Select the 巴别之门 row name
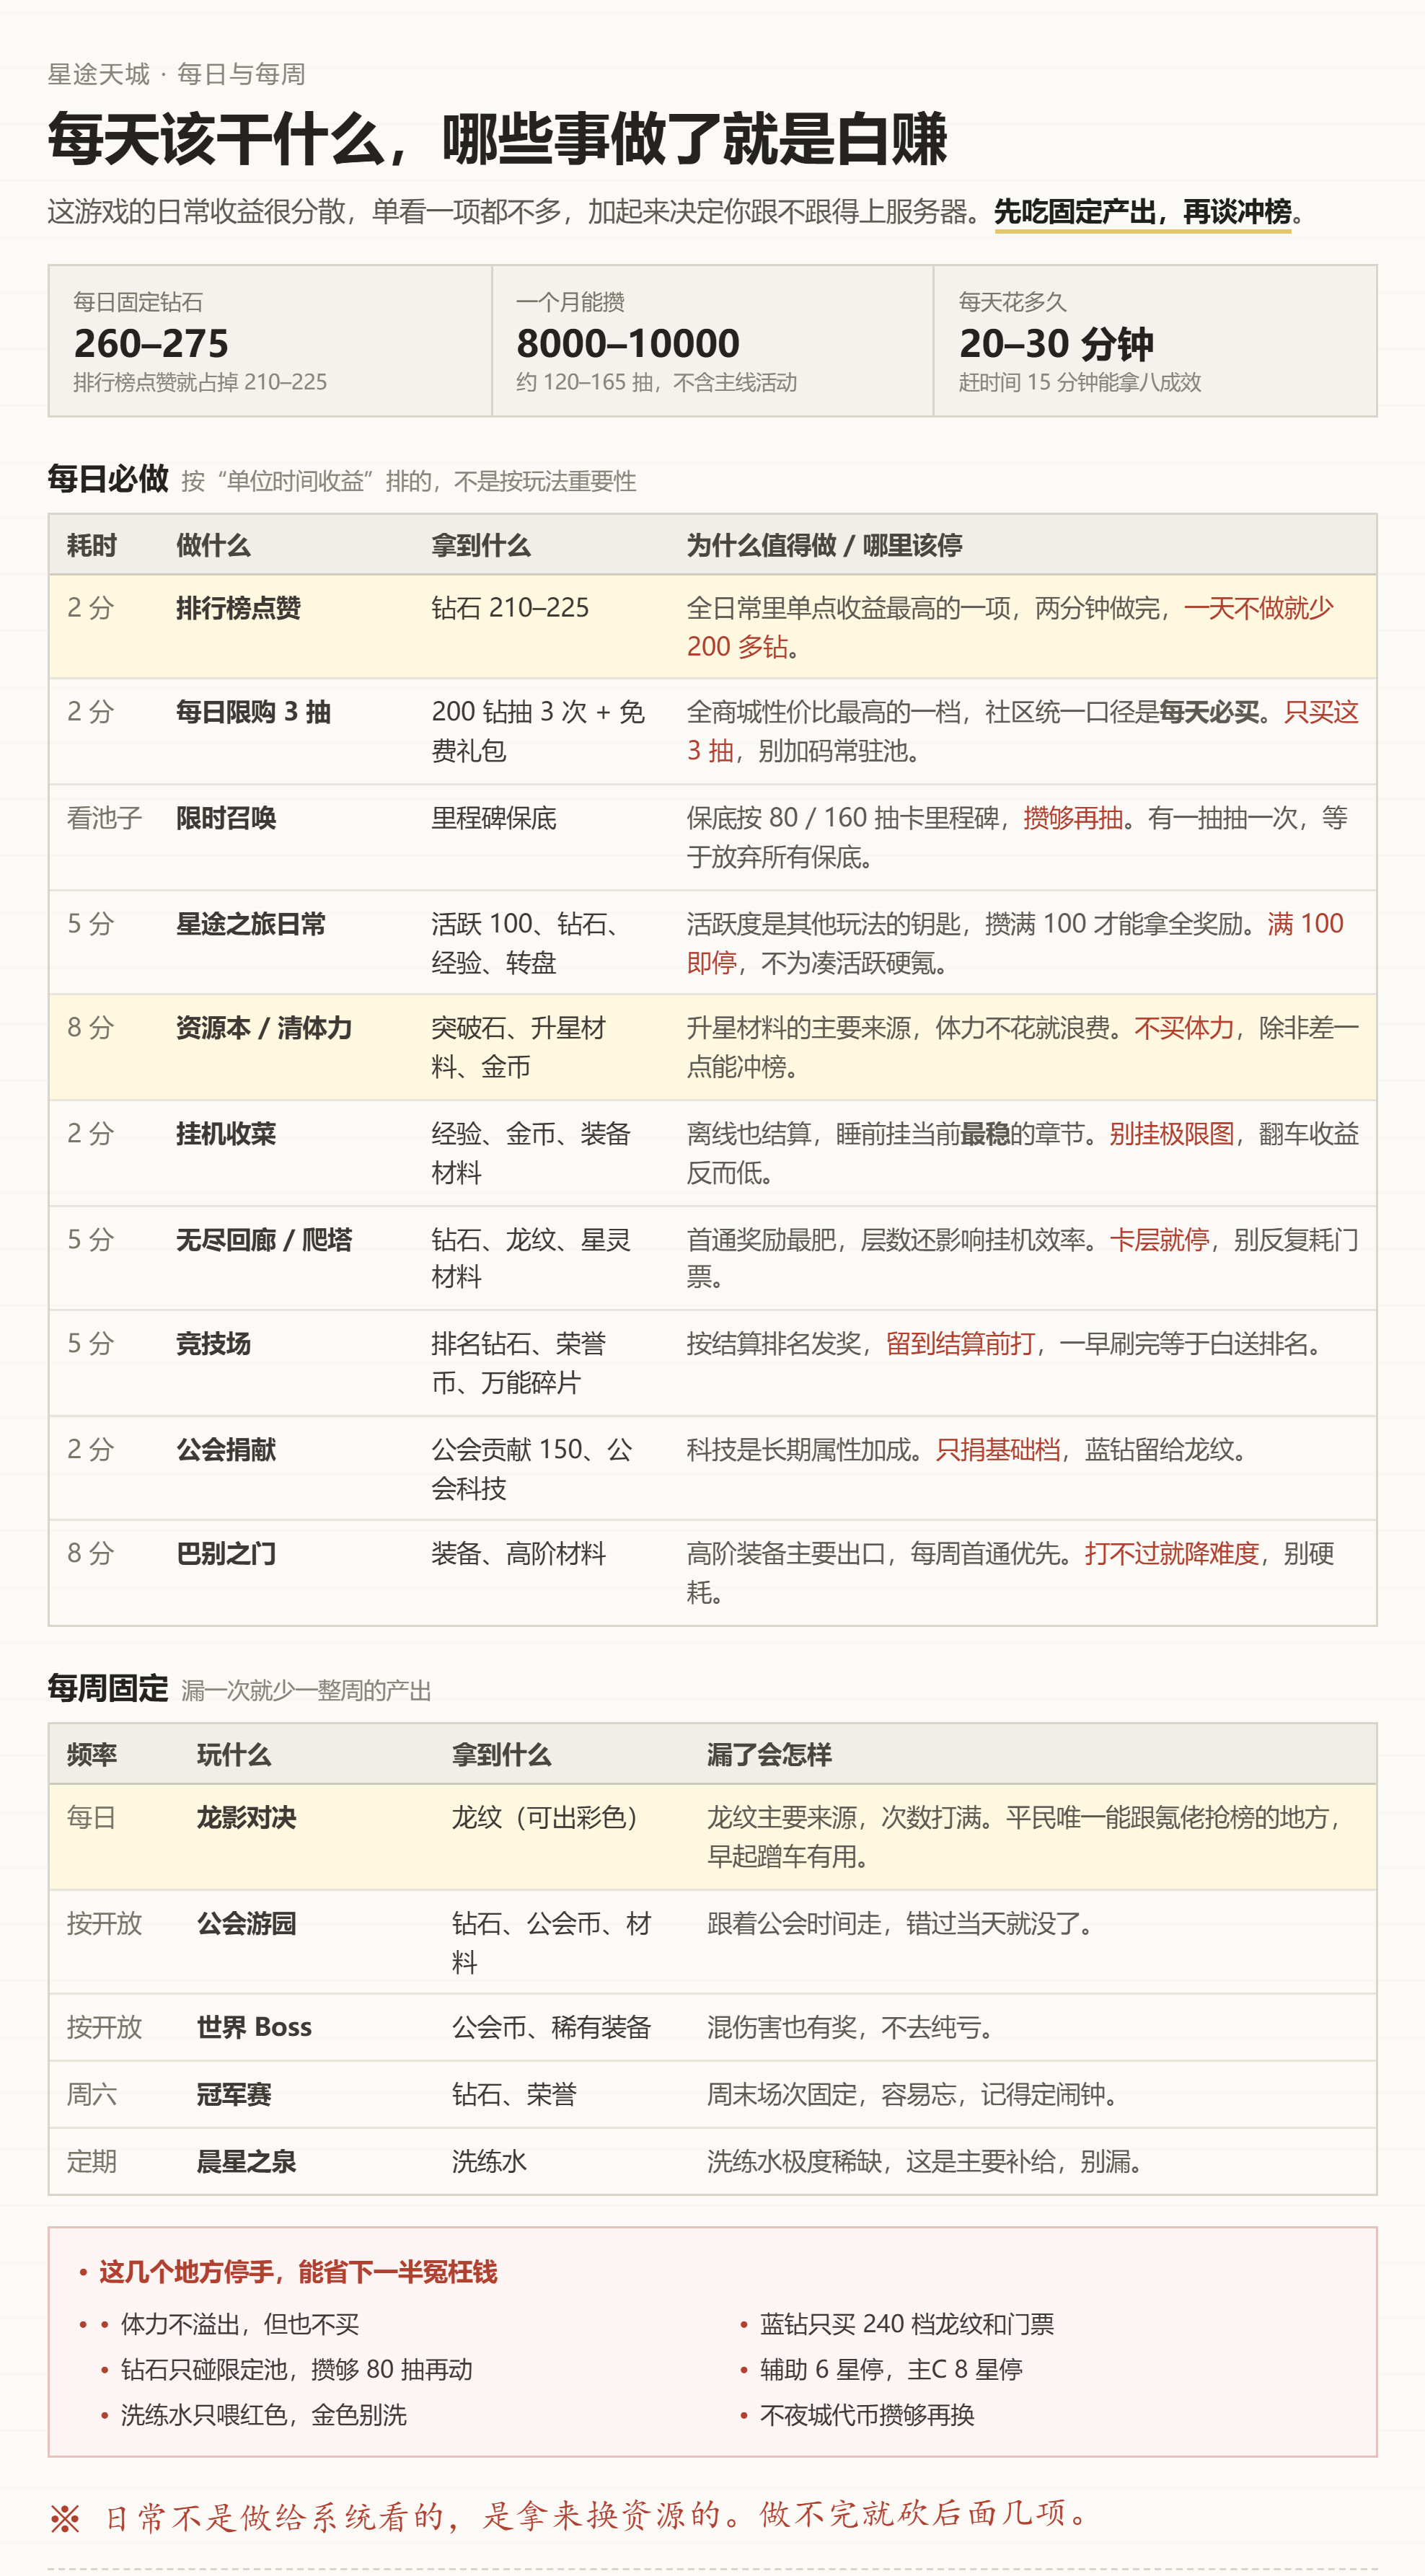Viewport: 1425px width, 2576px height. [226, 1554]
